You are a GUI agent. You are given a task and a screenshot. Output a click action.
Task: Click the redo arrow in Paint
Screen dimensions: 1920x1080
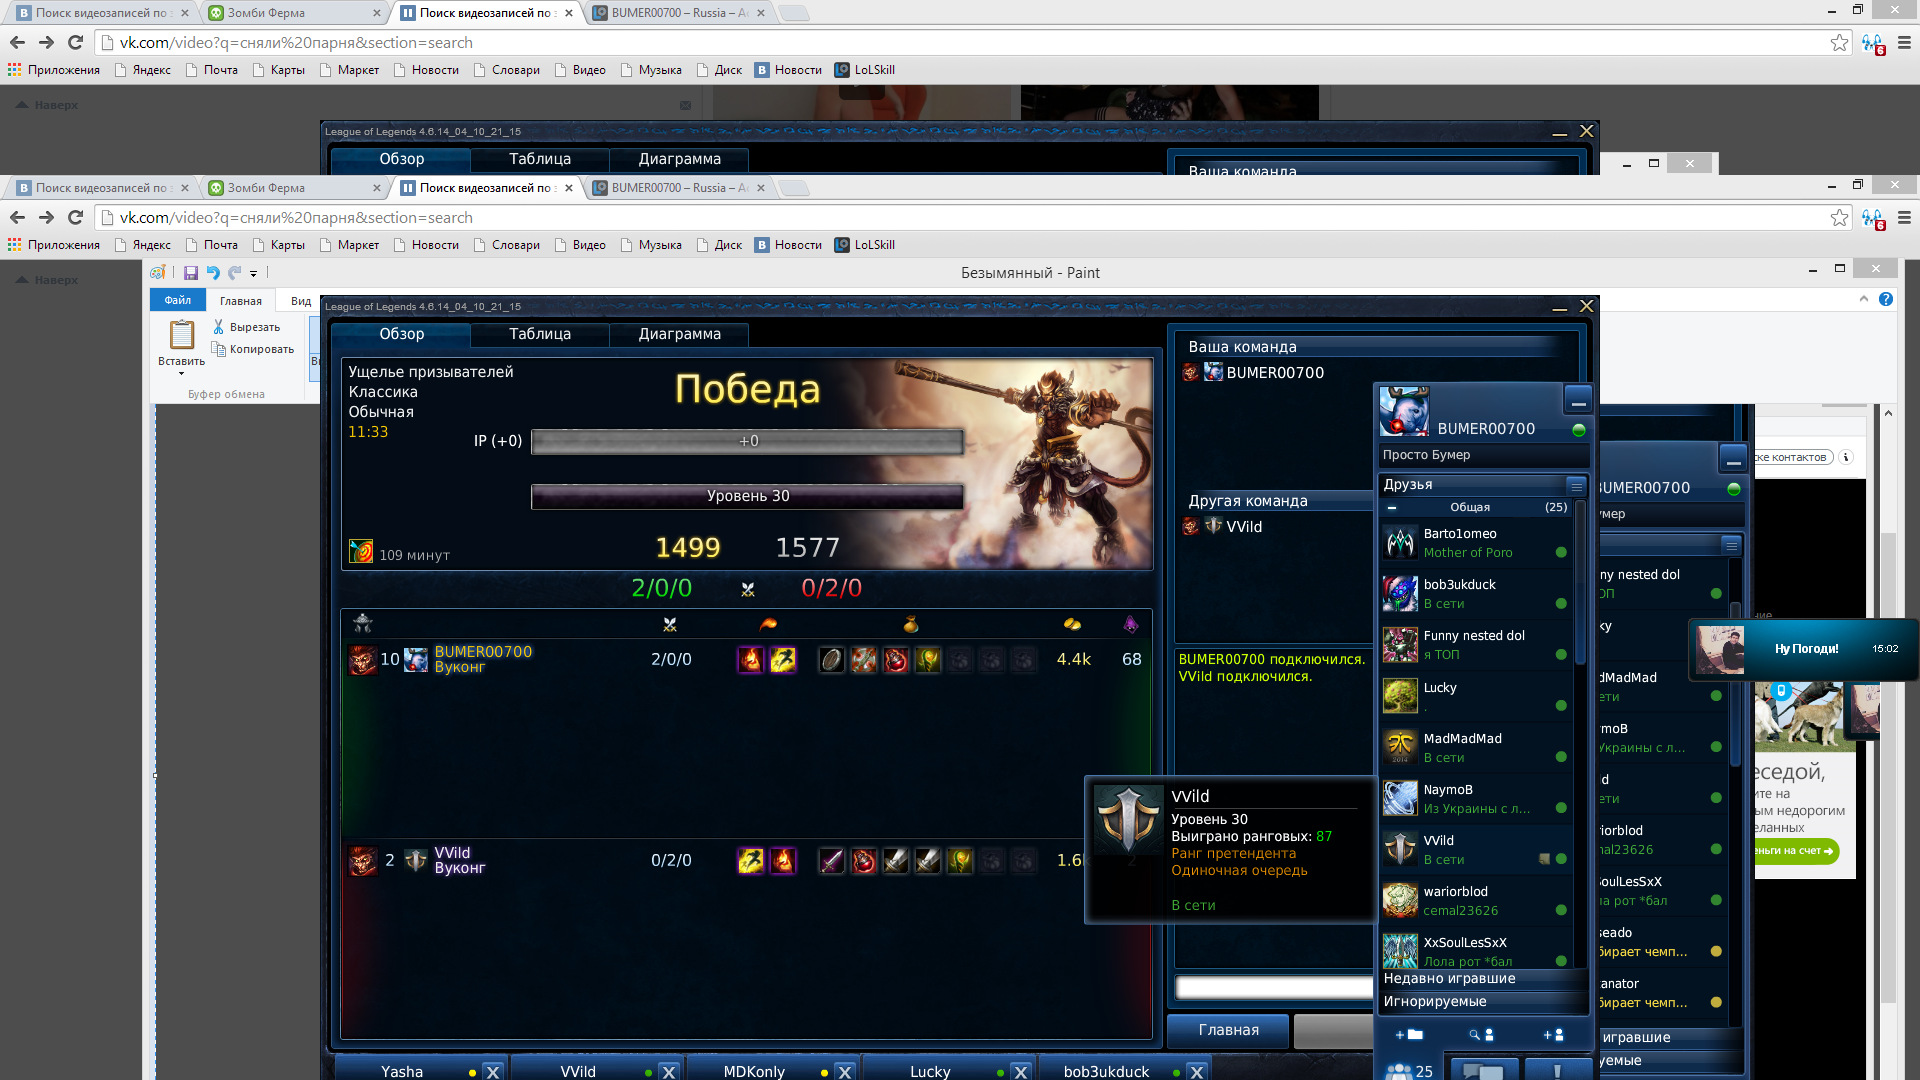[x=234, y=273]
